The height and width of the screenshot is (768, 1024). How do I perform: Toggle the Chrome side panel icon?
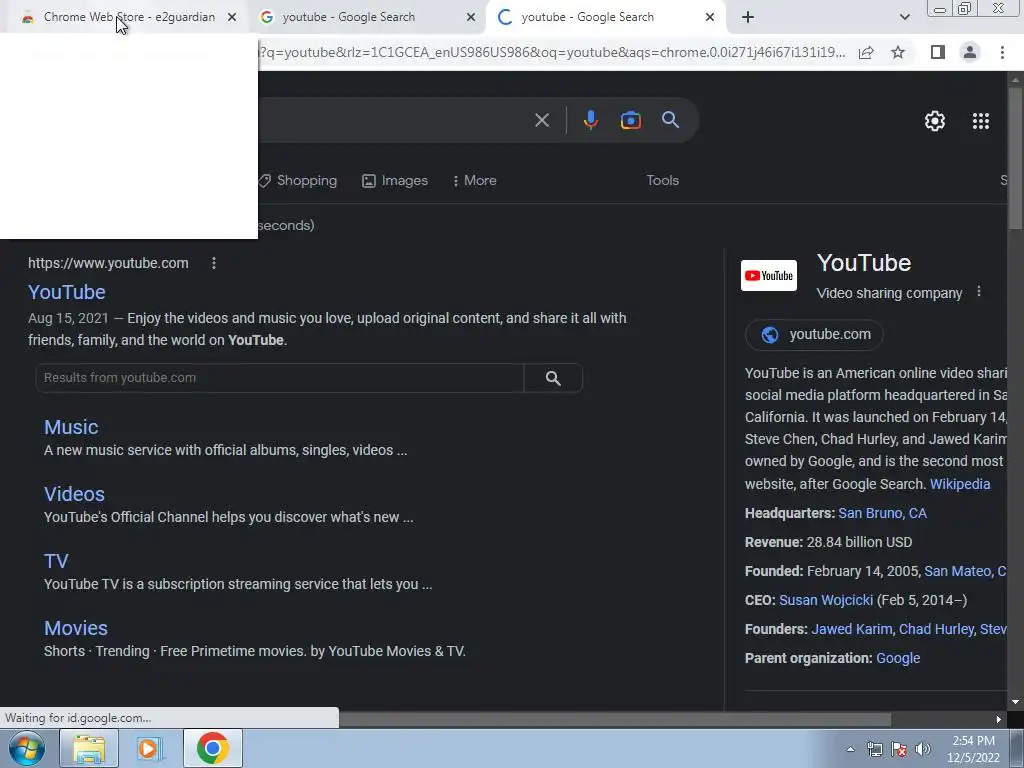(x=937, y=52)
